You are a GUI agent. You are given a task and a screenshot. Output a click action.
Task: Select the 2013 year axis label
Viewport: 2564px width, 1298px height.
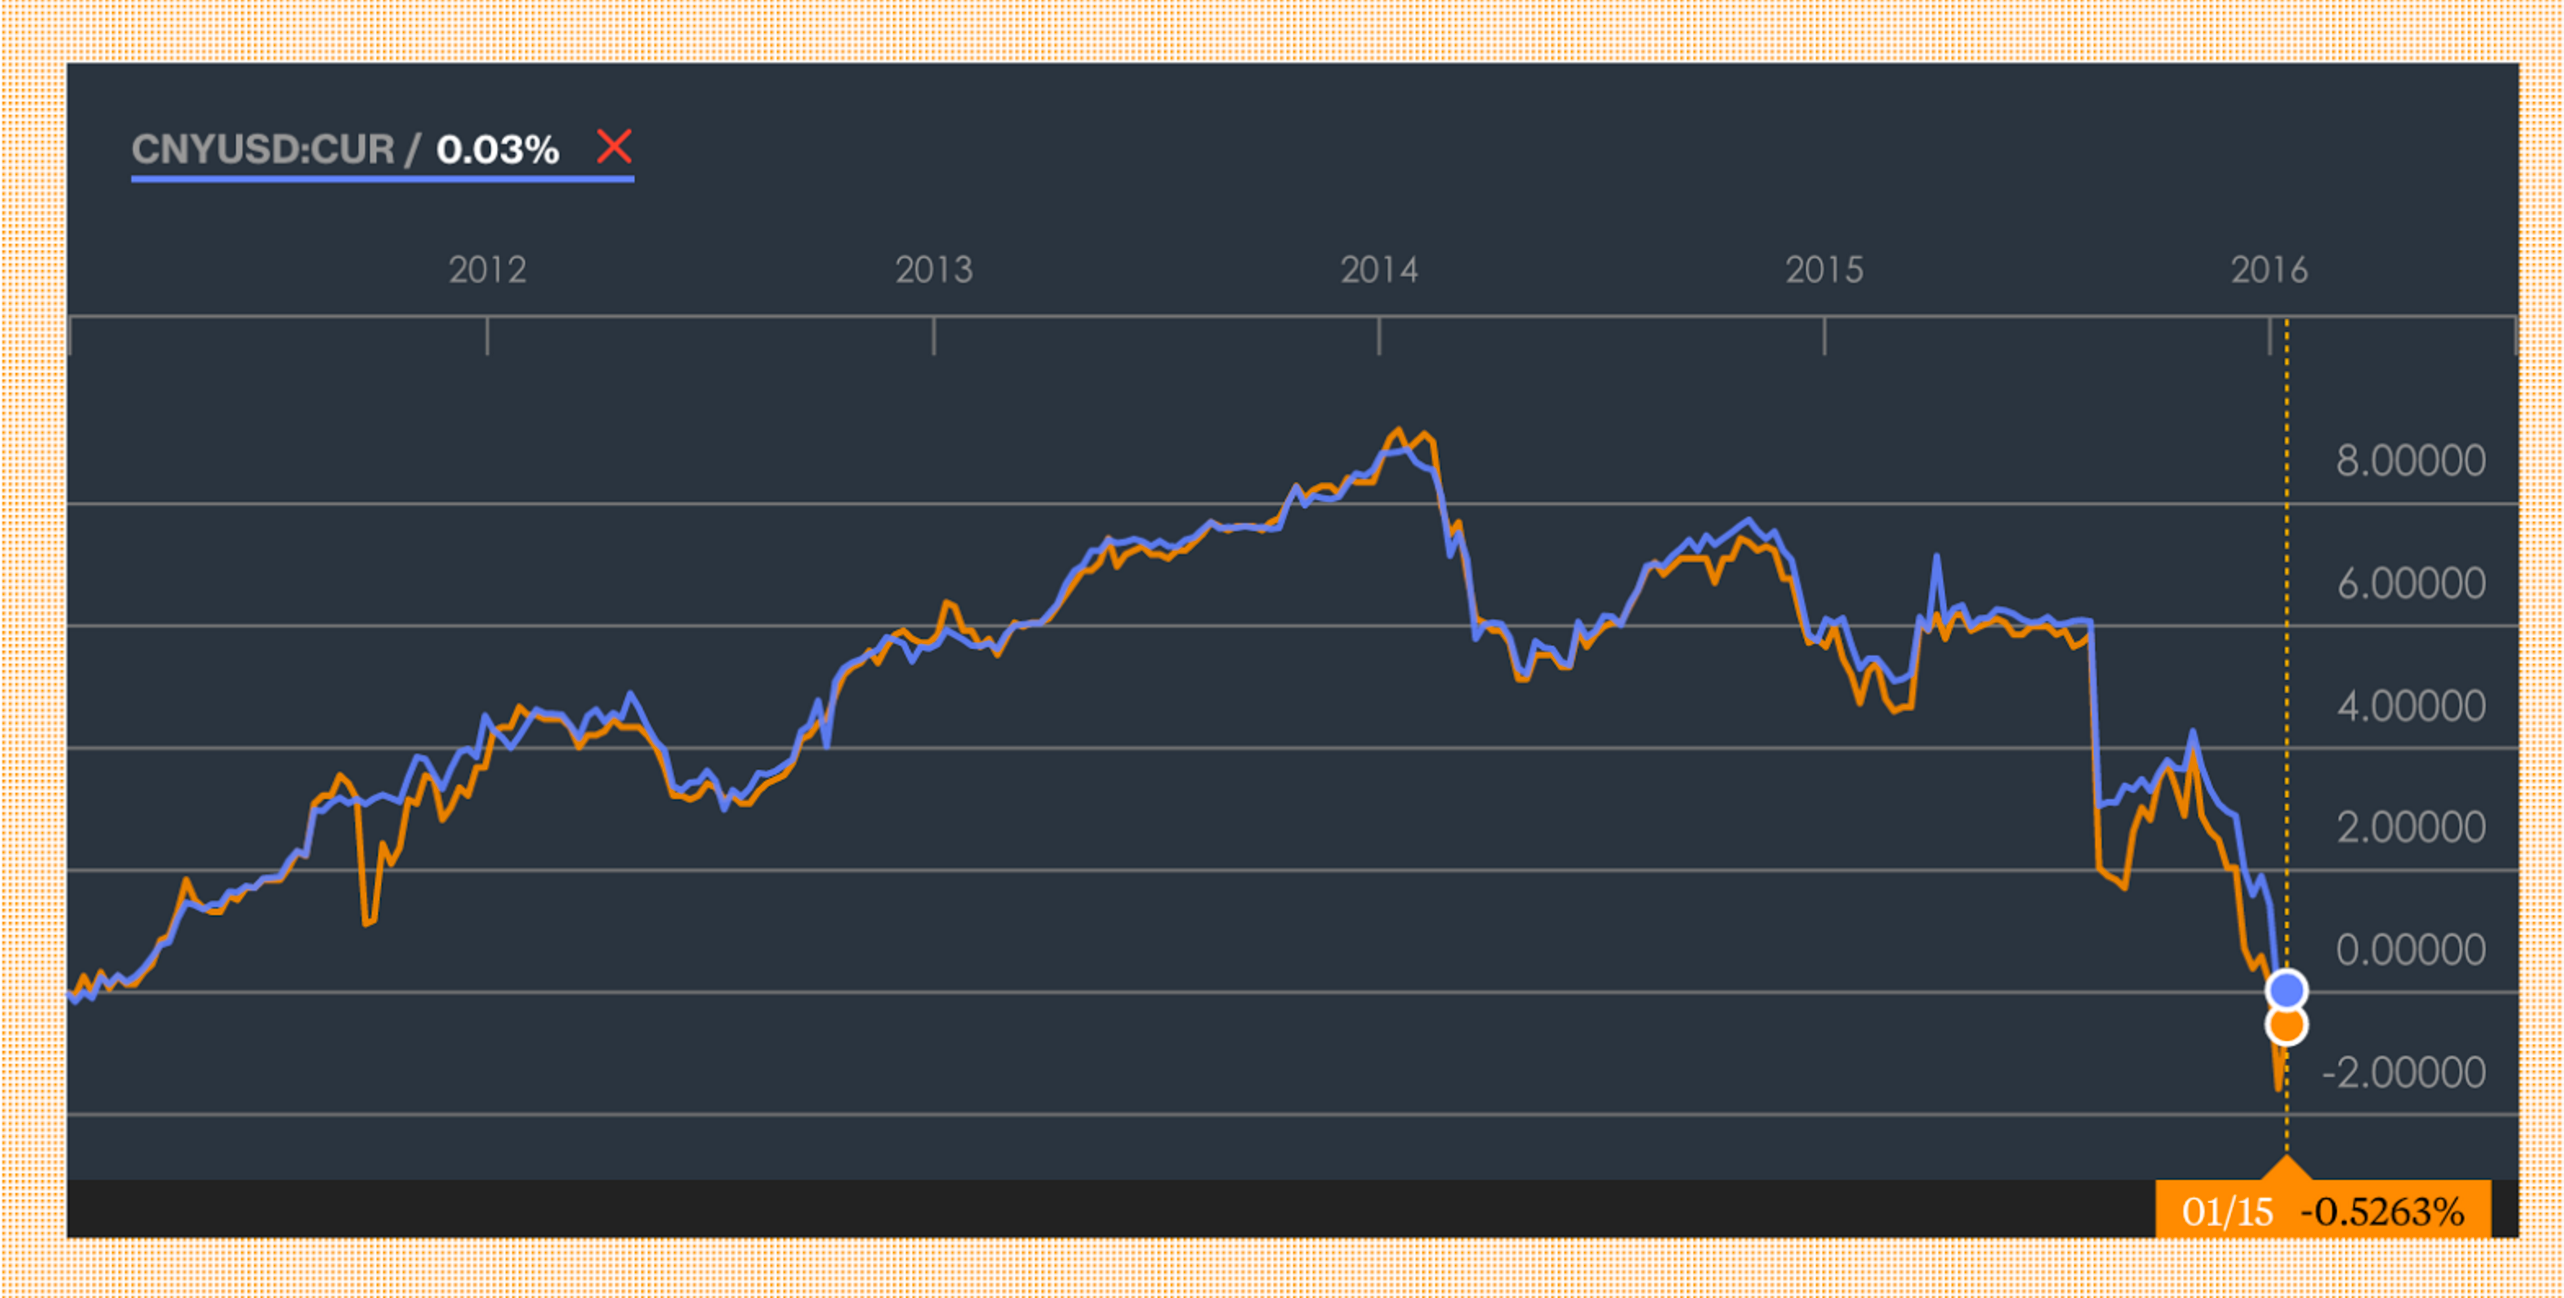click(x=933, y=270)
